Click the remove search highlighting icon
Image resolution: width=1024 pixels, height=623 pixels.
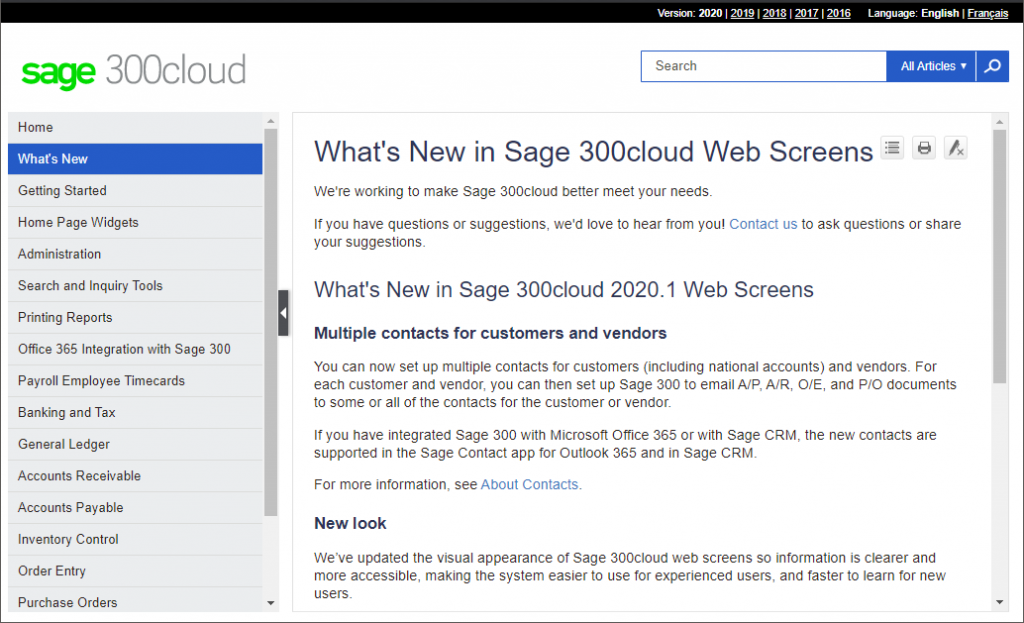tap(955, 148)
